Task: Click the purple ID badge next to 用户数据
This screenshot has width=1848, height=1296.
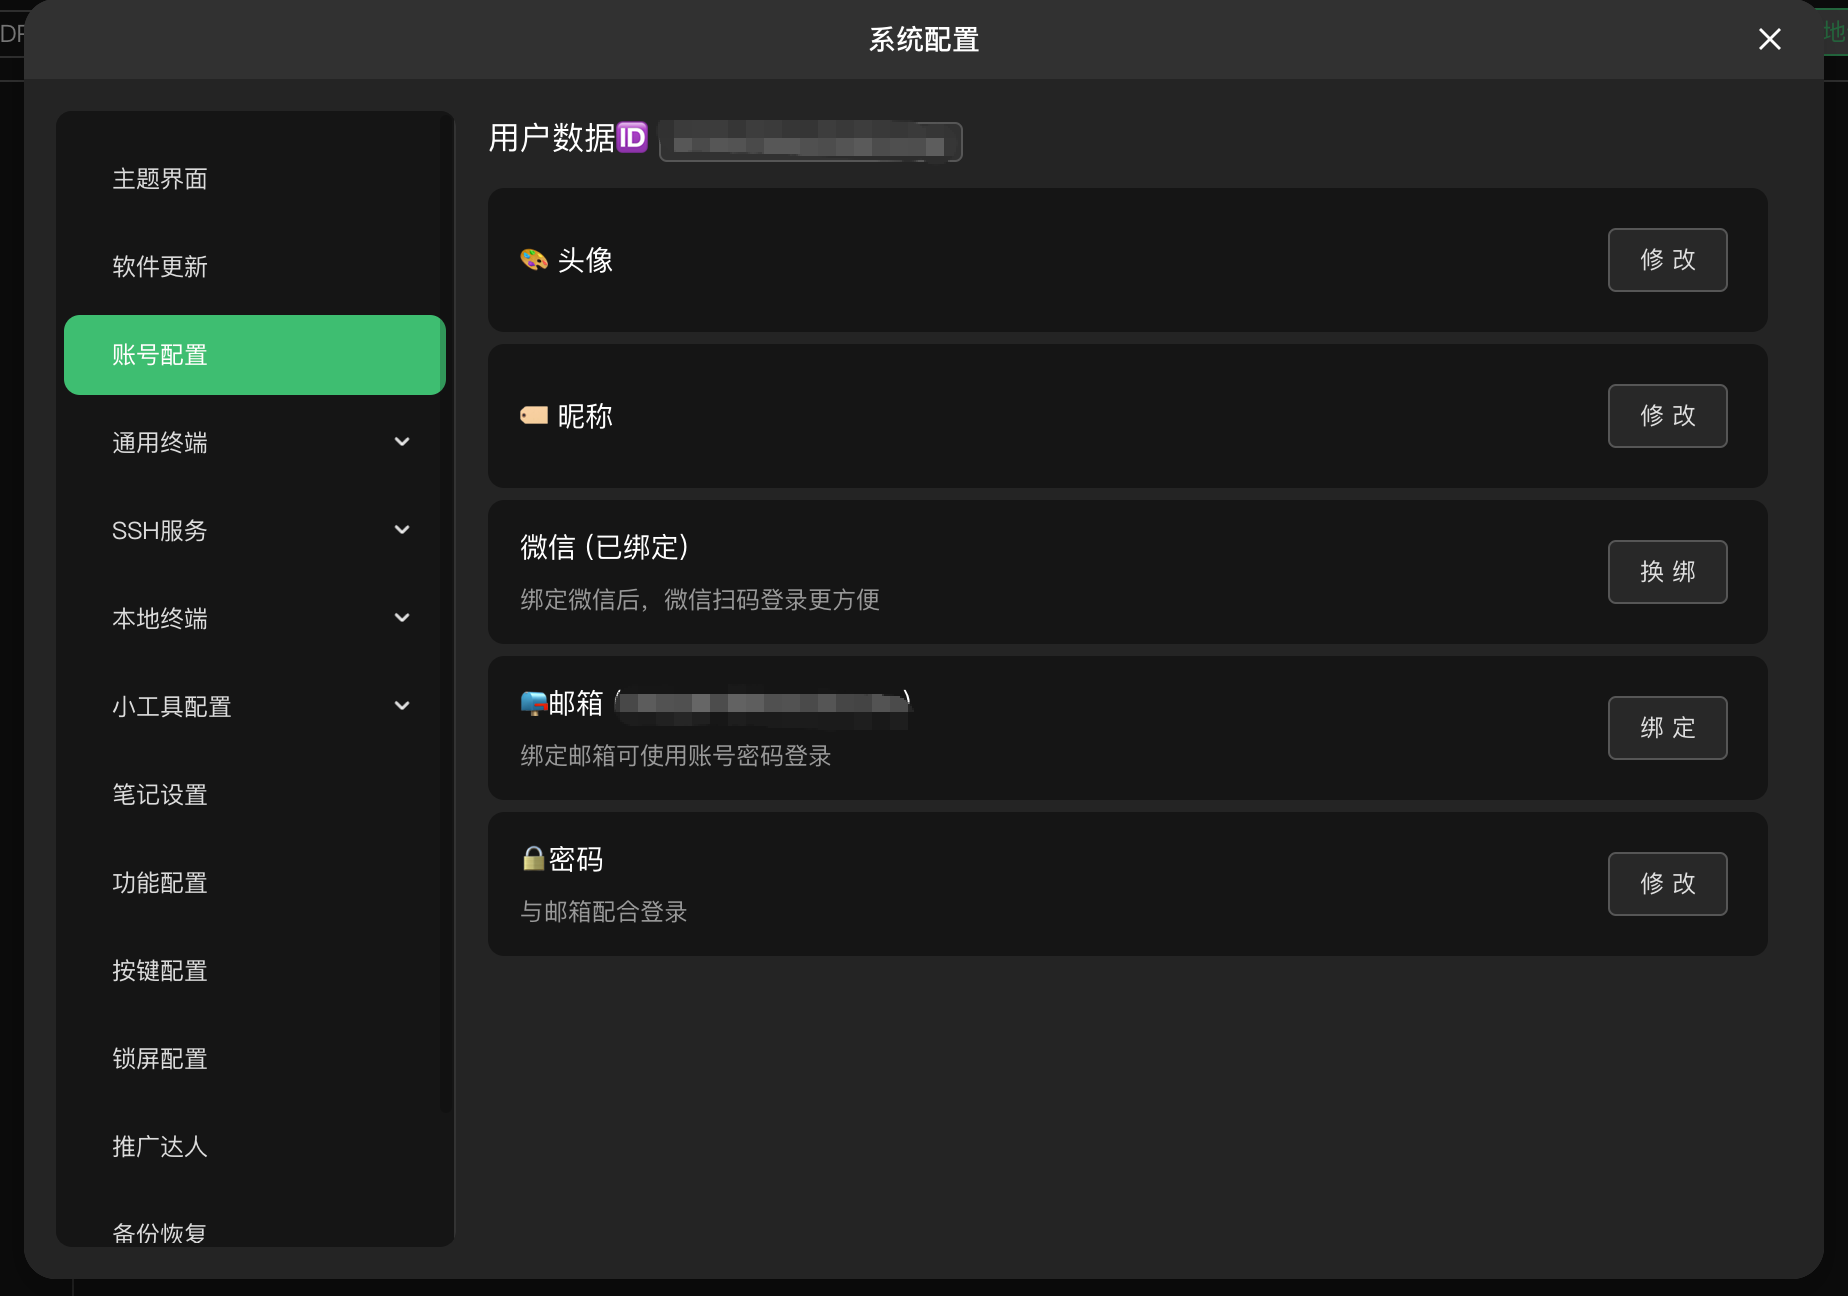Action: point(632,138)
